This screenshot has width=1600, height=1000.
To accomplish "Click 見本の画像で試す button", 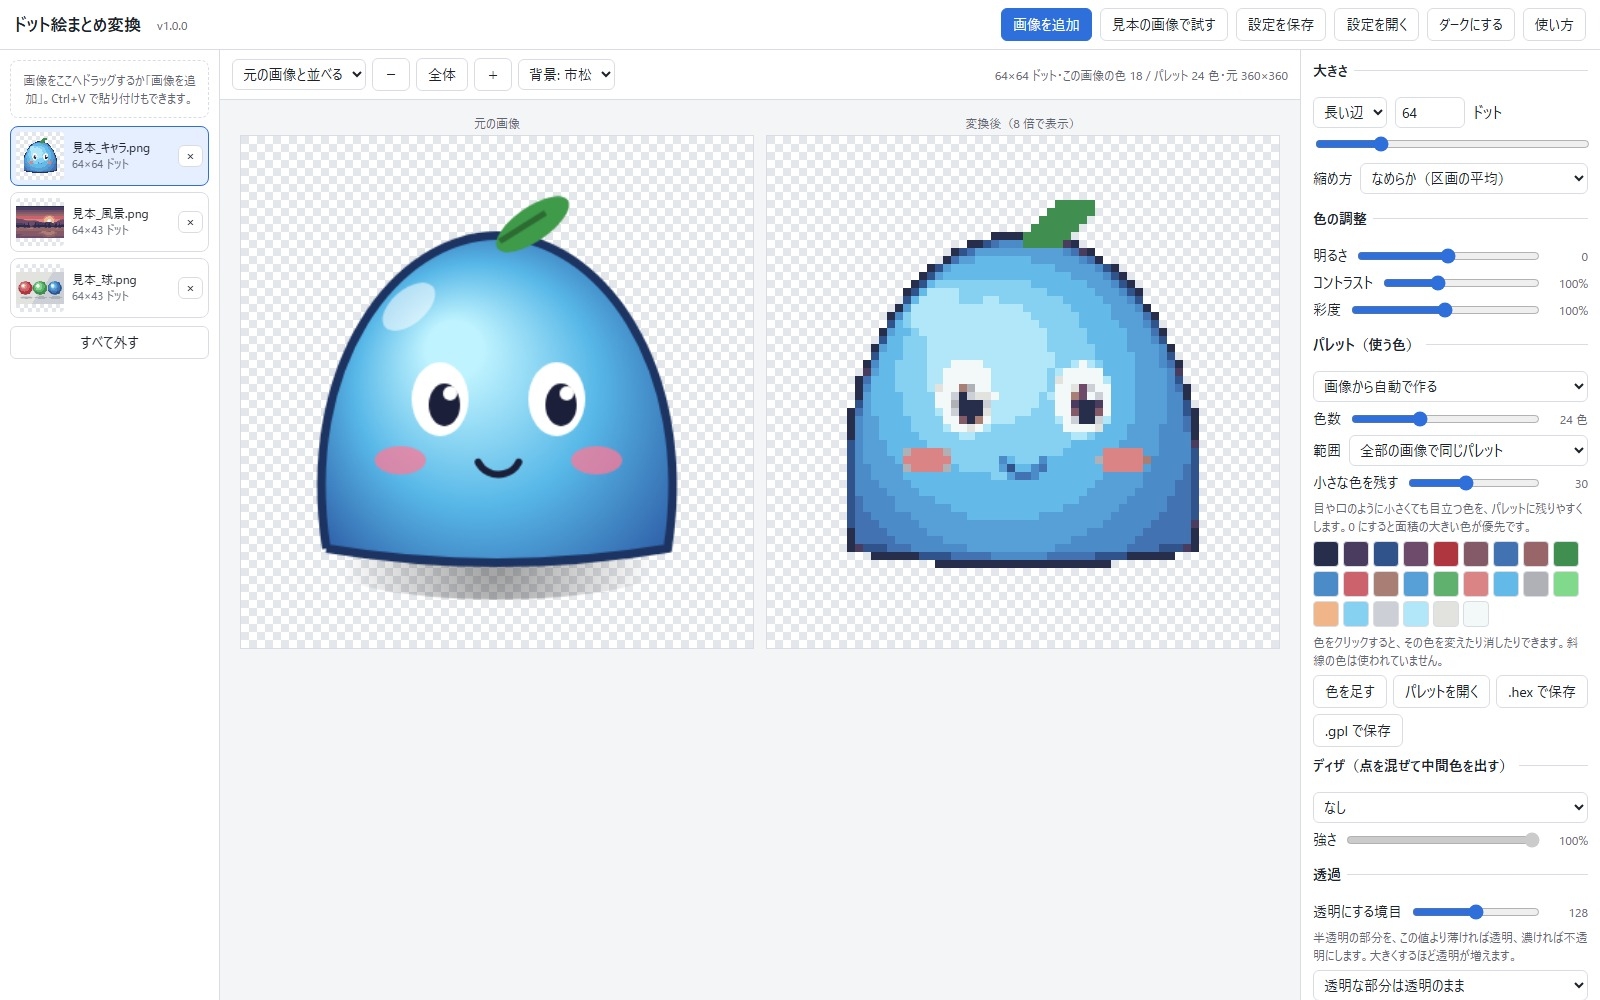I will [x=1164, y=25].
